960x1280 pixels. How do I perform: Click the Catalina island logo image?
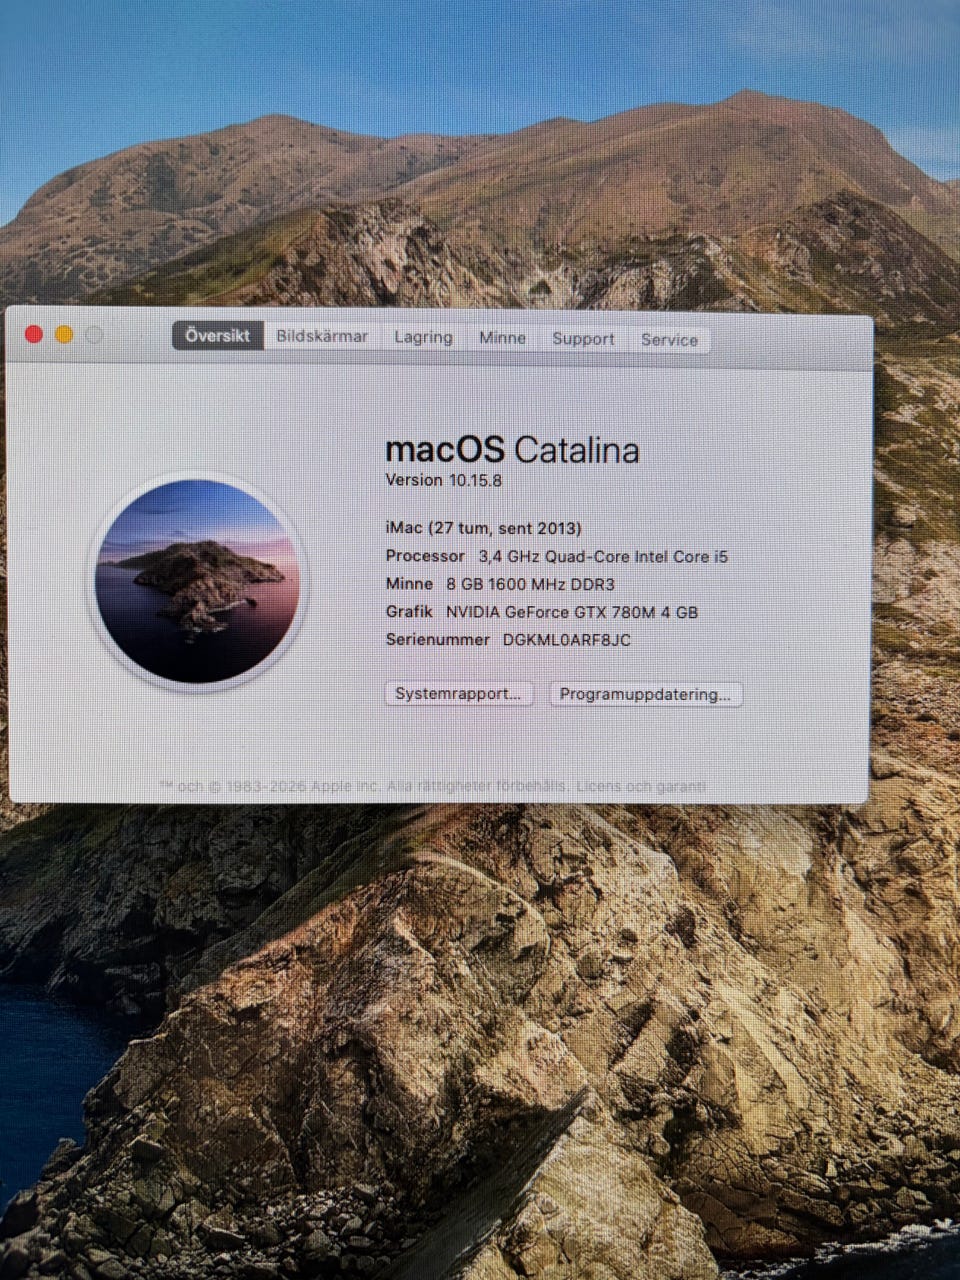197,581
